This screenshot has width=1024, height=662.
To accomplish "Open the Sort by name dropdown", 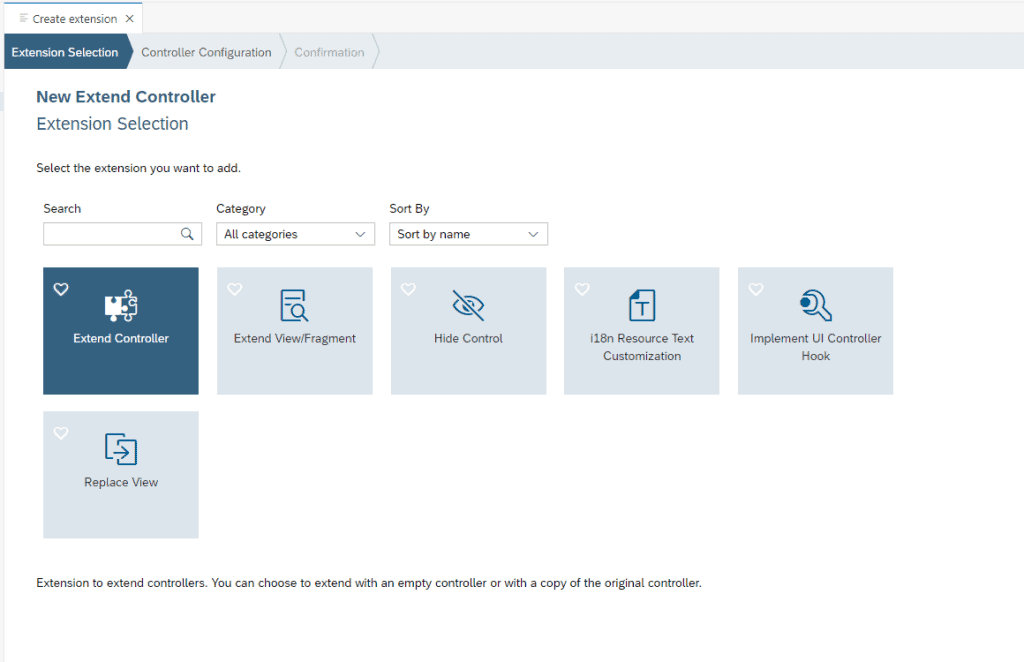I will [468, 234].
